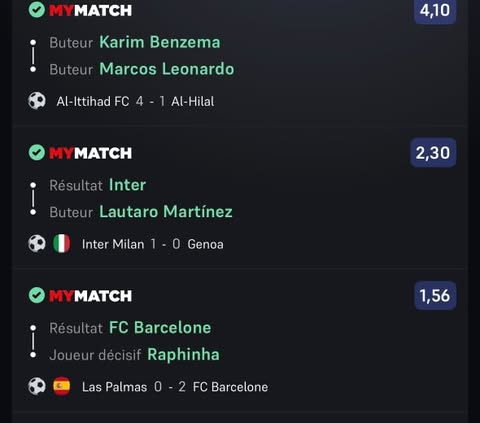
Task: Click the soccer ball icon beside Las Palmas
Action: pos(37,386)
